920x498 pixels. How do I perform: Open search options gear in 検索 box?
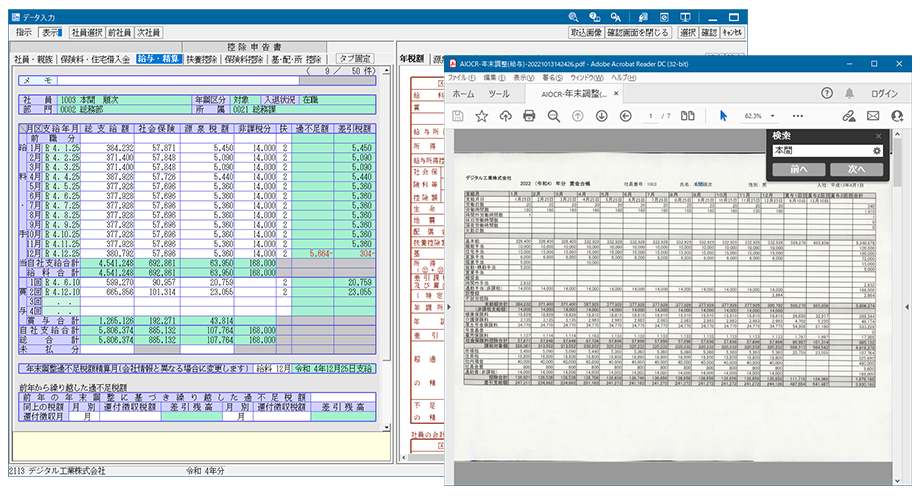pos(877,151)
